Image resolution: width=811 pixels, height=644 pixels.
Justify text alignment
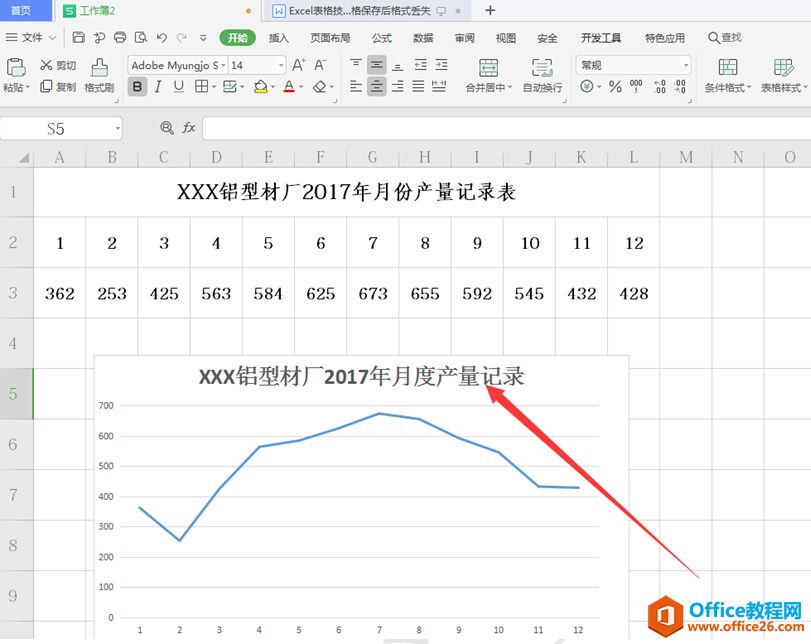418,86
